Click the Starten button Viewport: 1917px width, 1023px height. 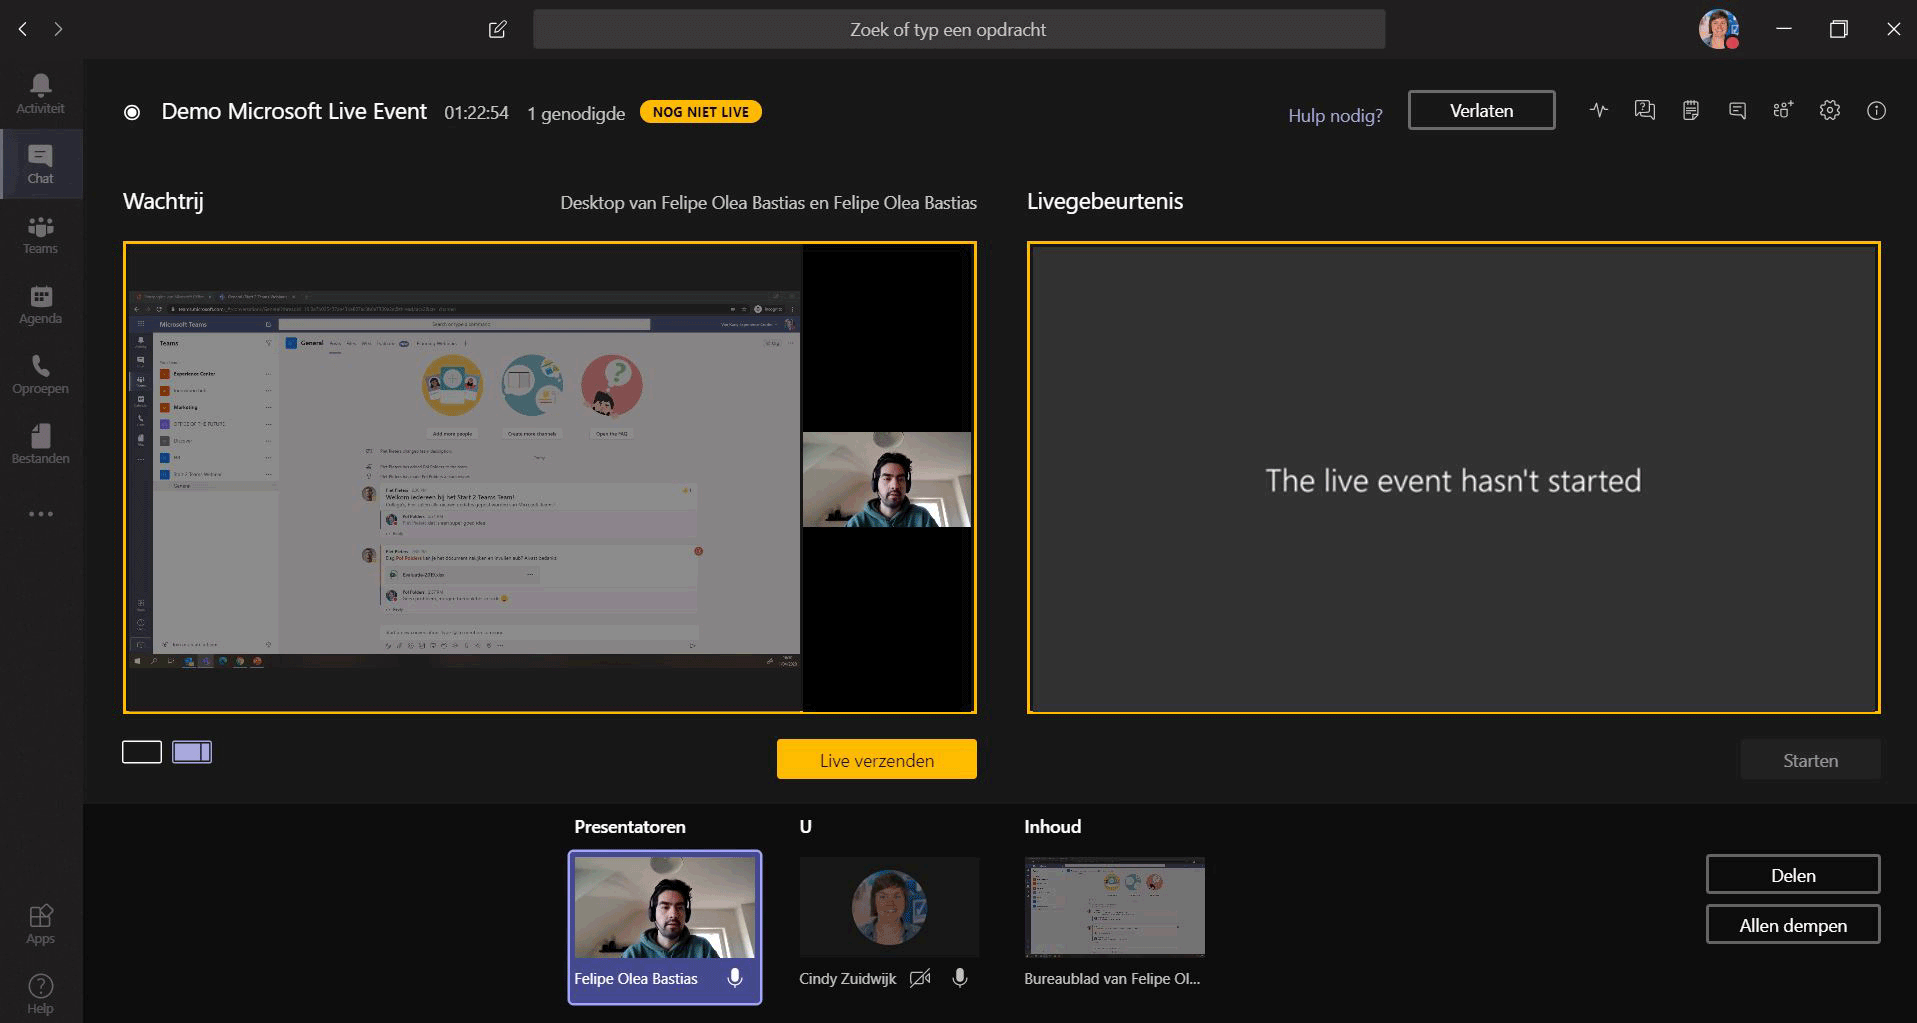pyautogui.click(x=1810, y=760)
